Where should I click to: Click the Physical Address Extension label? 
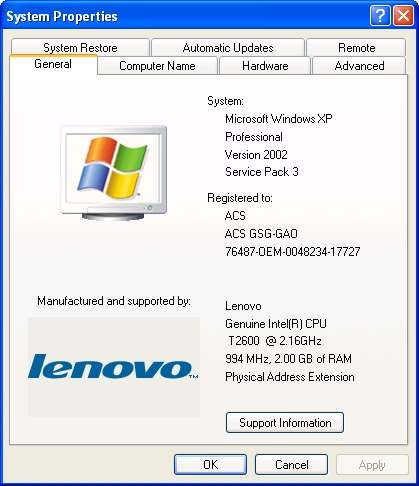[290, 377]
